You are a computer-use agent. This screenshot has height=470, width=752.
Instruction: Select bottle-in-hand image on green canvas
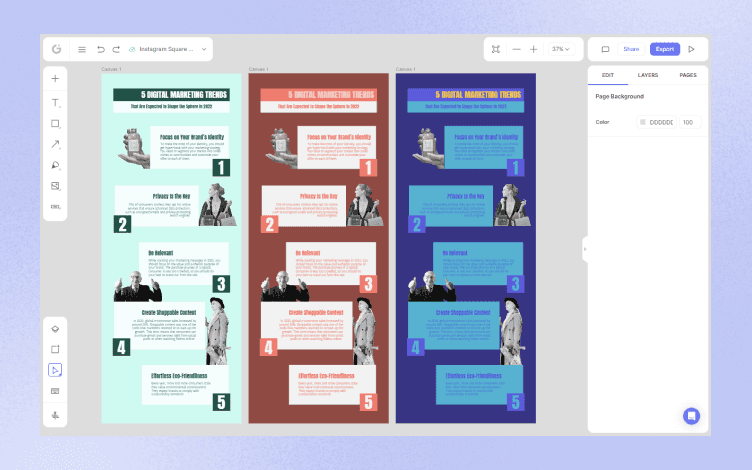coord(134,148)
